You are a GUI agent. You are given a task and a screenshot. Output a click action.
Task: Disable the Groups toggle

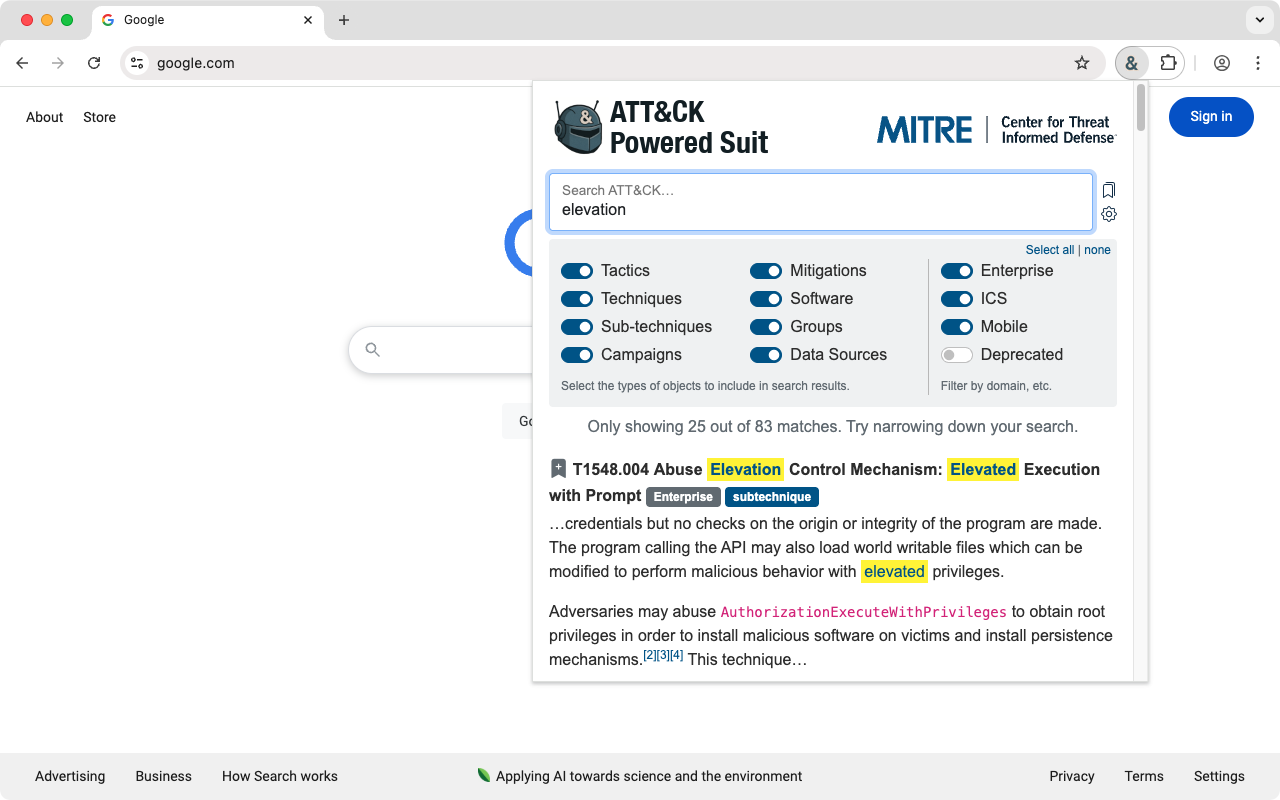coord(766,326)
